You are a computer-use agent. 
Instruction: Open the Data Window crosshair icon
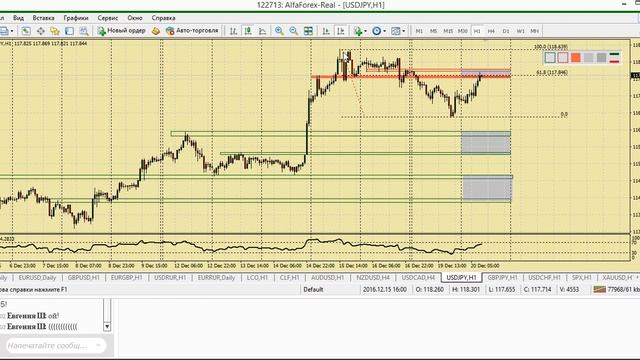[41, 31]
